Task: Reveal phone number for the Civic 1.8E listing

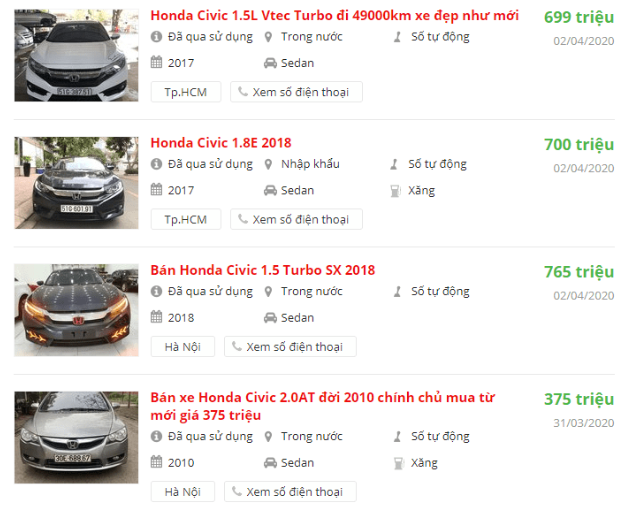Action: point(296,220)
